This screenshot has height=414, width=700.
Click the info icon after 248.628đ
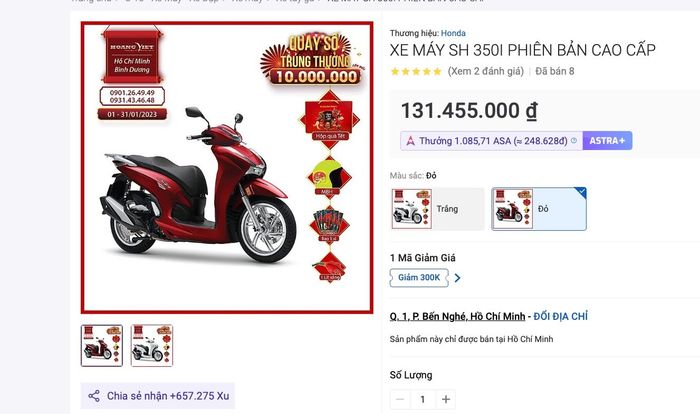click(574, 141)
